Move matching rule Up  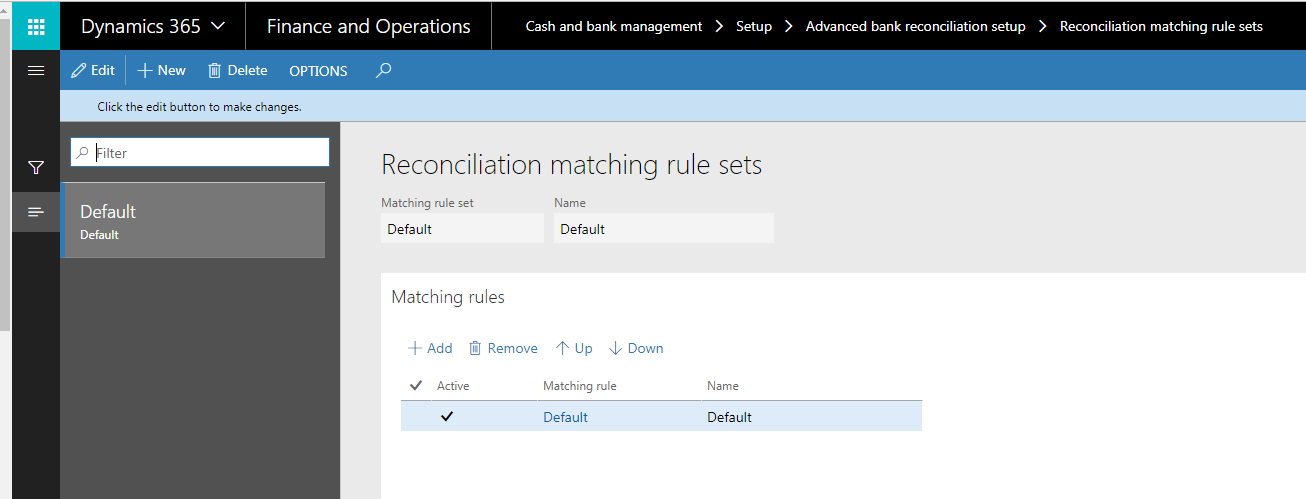point(574,348)
